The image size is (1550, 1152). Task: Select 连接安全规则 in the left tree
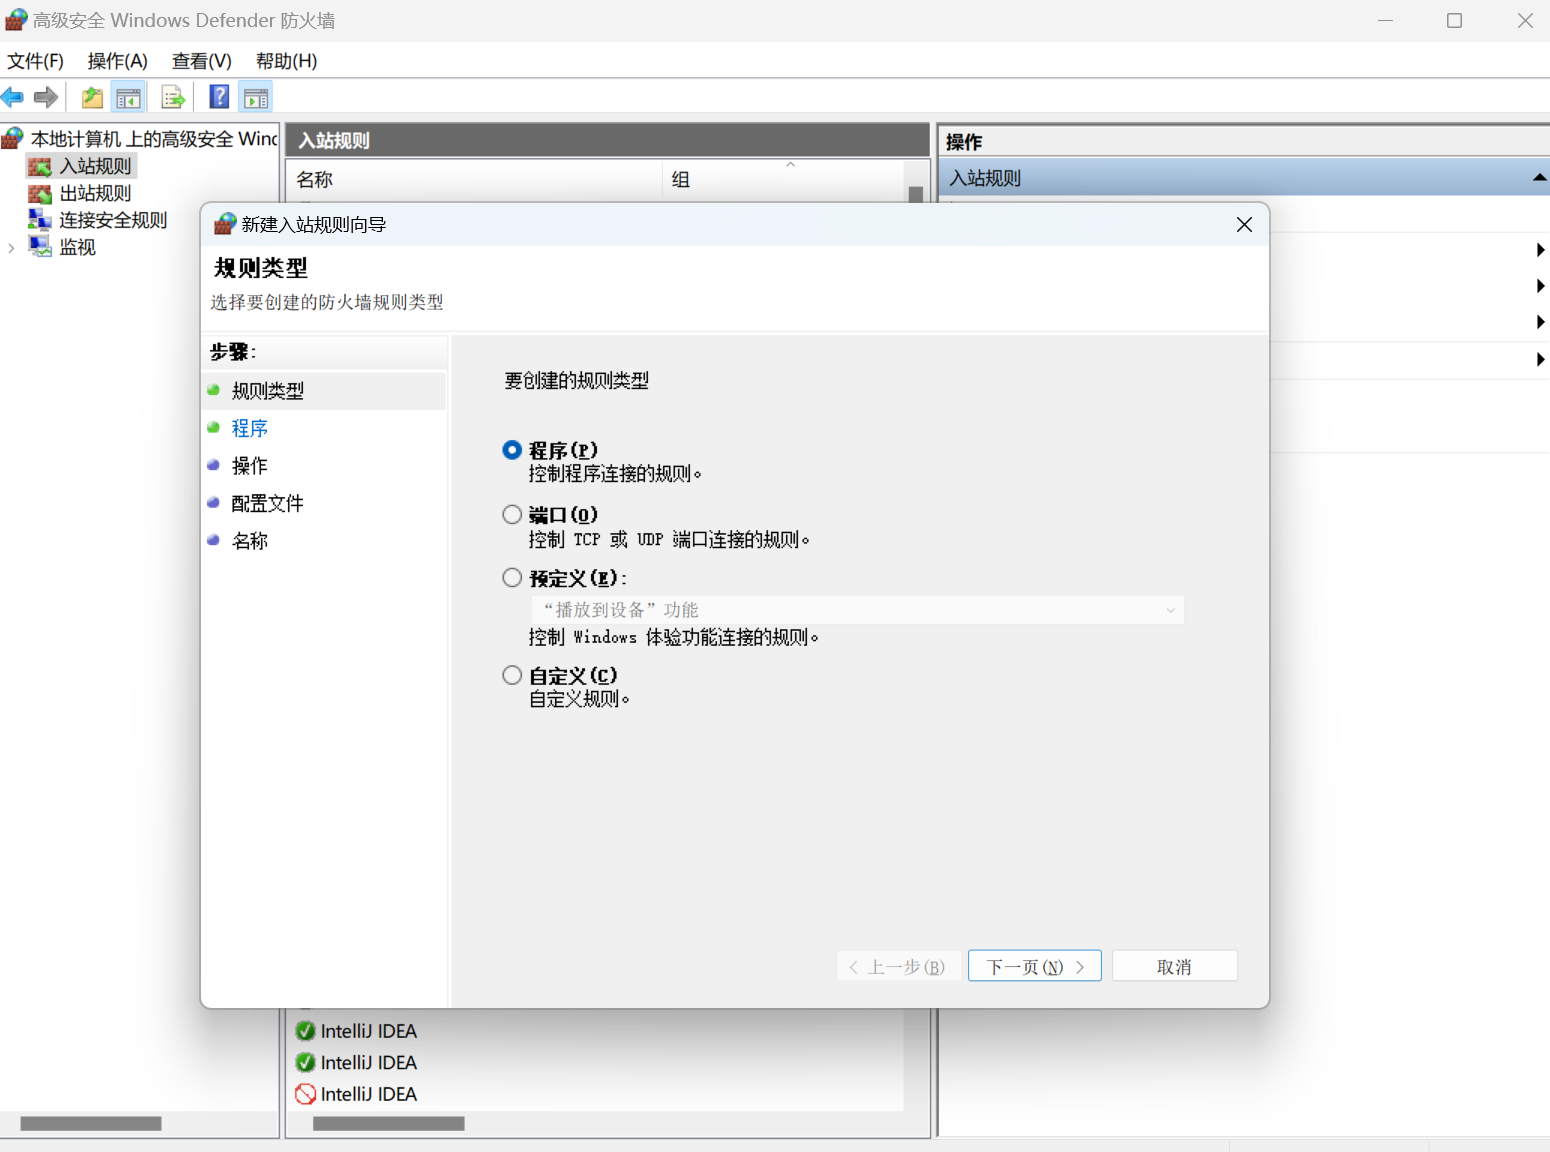click(113, 220)
